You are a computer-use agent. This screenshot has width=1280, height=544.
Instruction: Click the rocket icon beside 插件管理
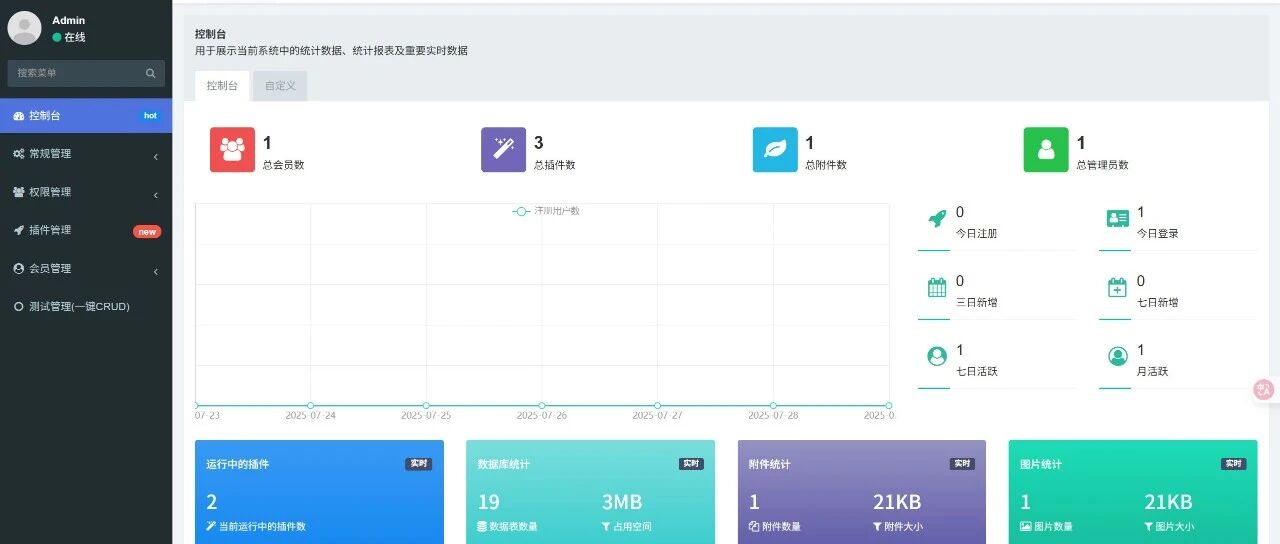(18, 230)
